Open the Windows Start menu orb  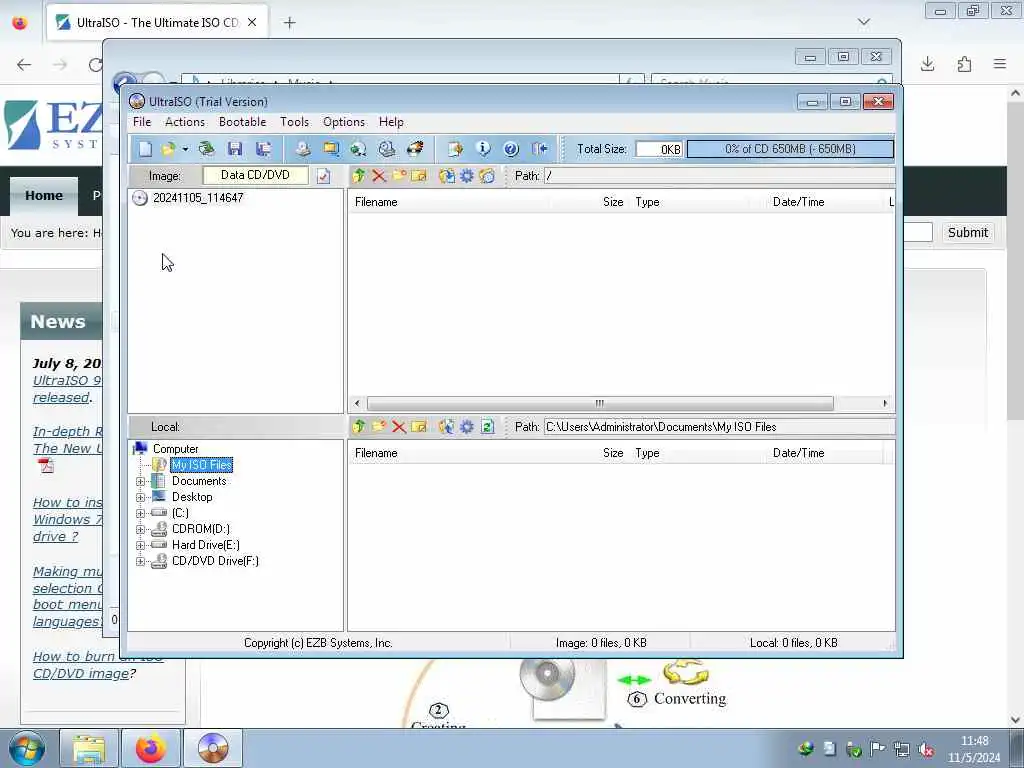27,748
